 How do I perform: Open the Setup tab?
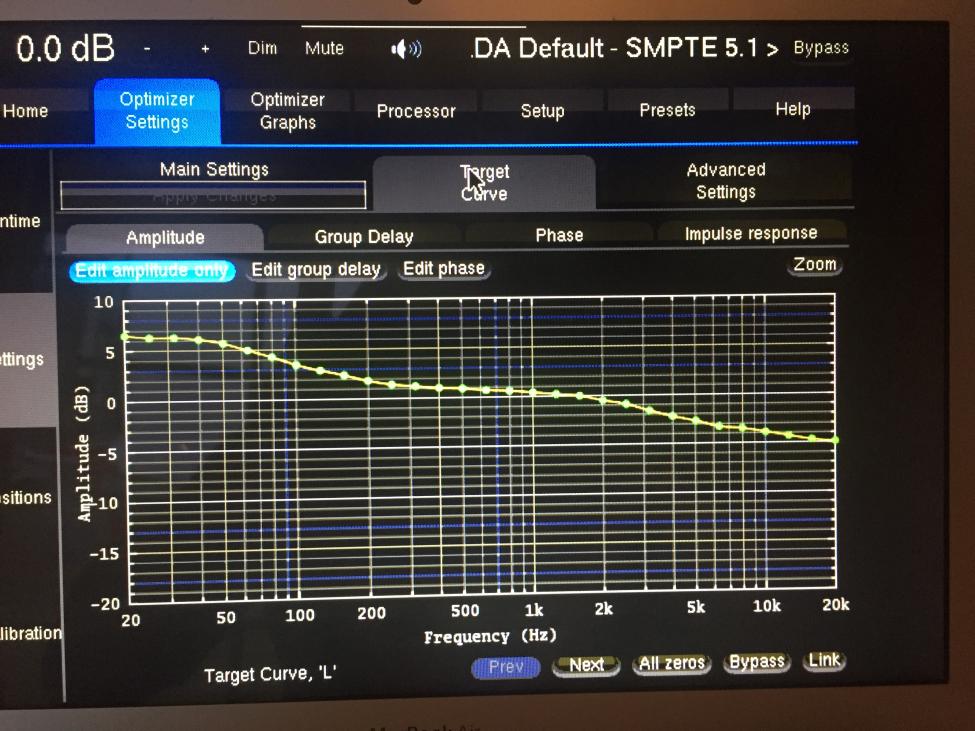tap(542, 111)
